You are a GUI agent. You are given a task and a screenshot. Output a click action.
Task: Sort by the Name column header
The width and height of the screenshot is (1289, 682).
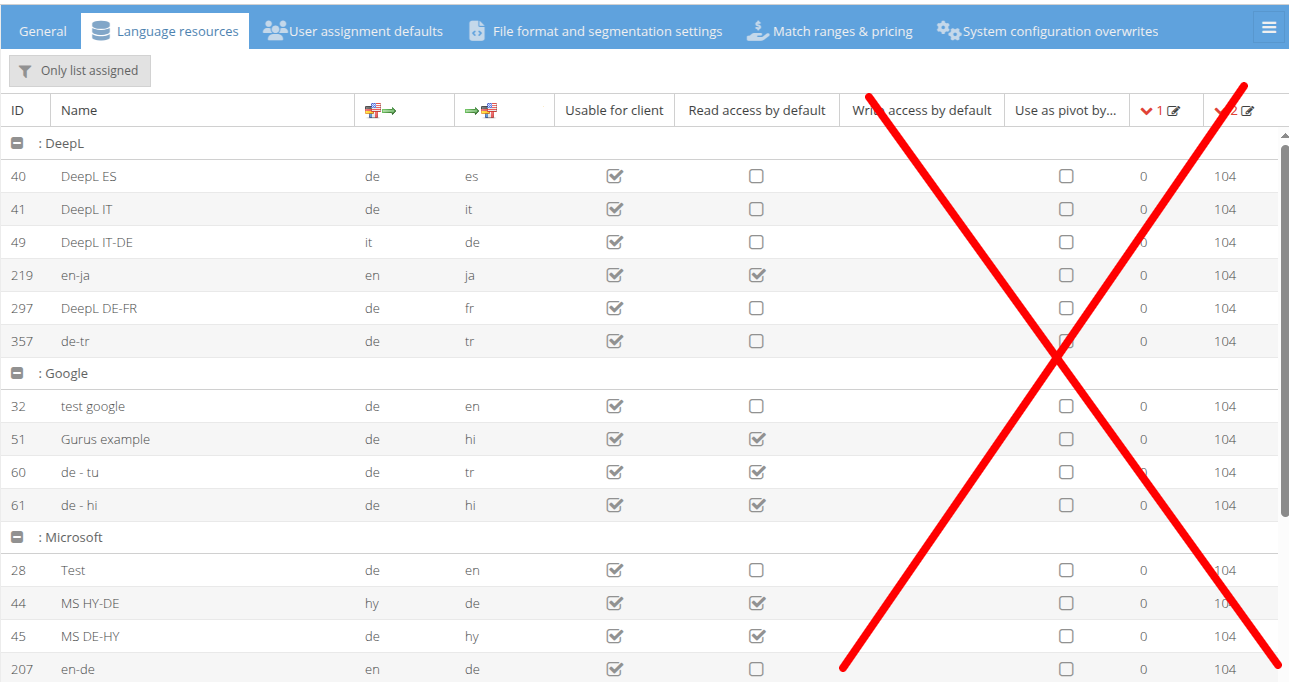pos(79,111)
